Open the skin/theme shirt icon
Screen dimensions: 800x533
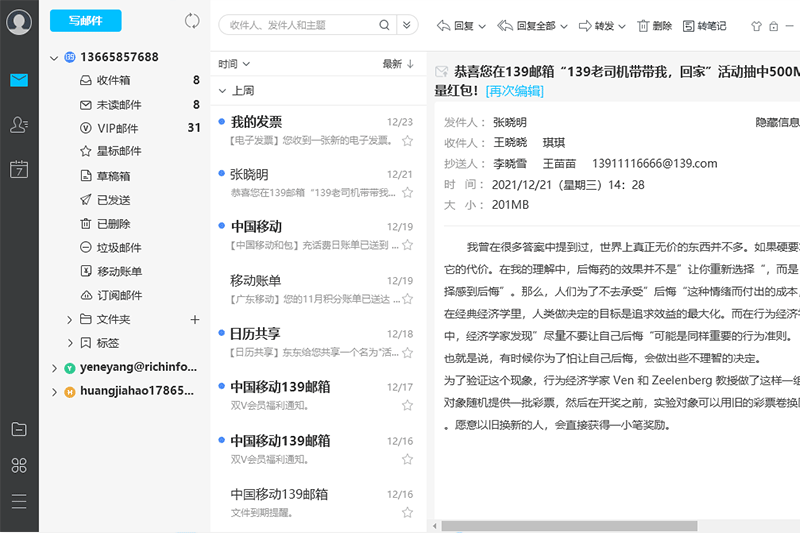point(756,26)
